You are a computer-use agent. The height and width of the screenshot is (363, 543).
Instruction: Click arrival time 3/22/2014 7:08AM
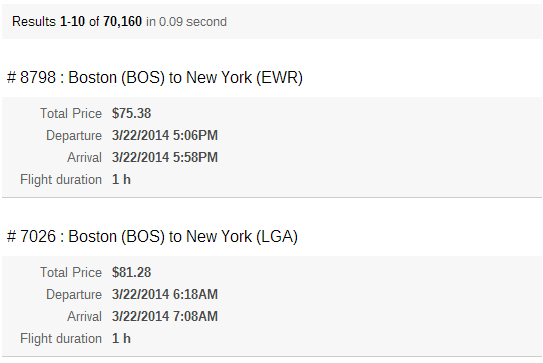tap(165, 317)
